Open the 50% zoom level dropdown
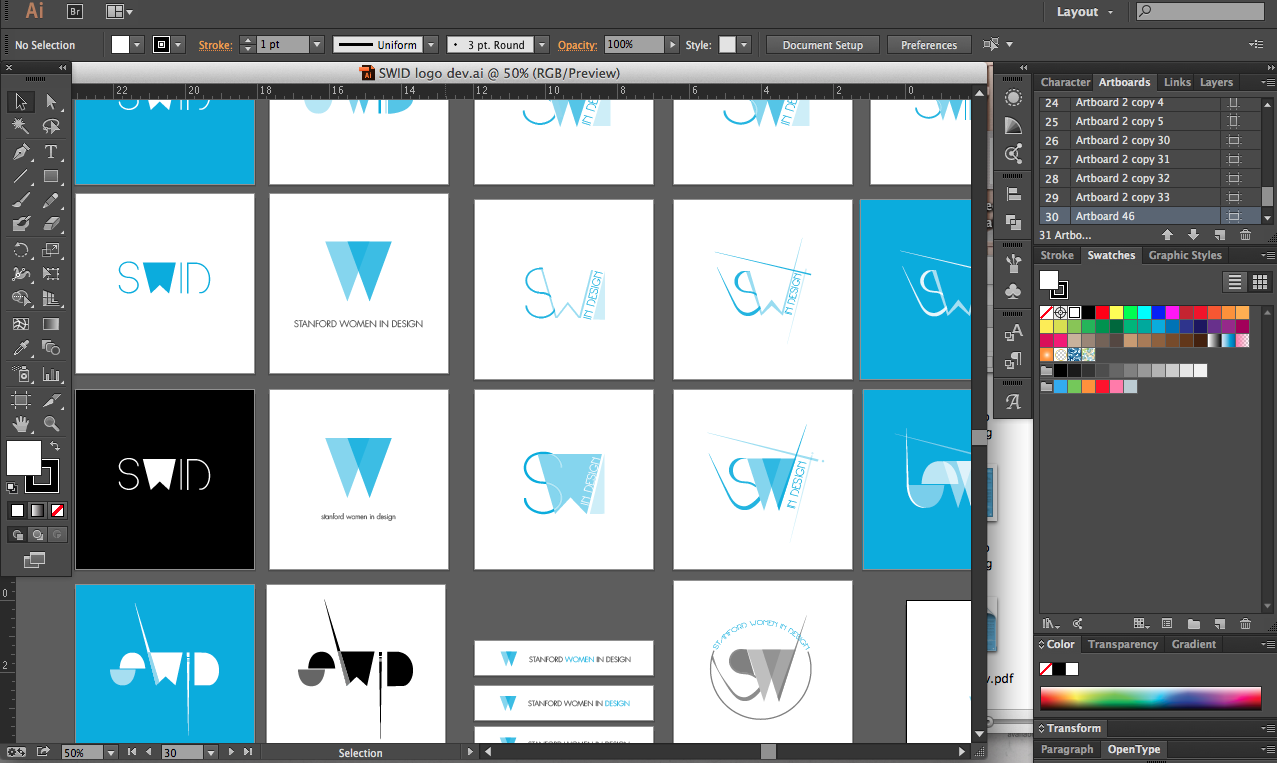The width and height of the screenshot is (1277, 763). tap(110, 752)
